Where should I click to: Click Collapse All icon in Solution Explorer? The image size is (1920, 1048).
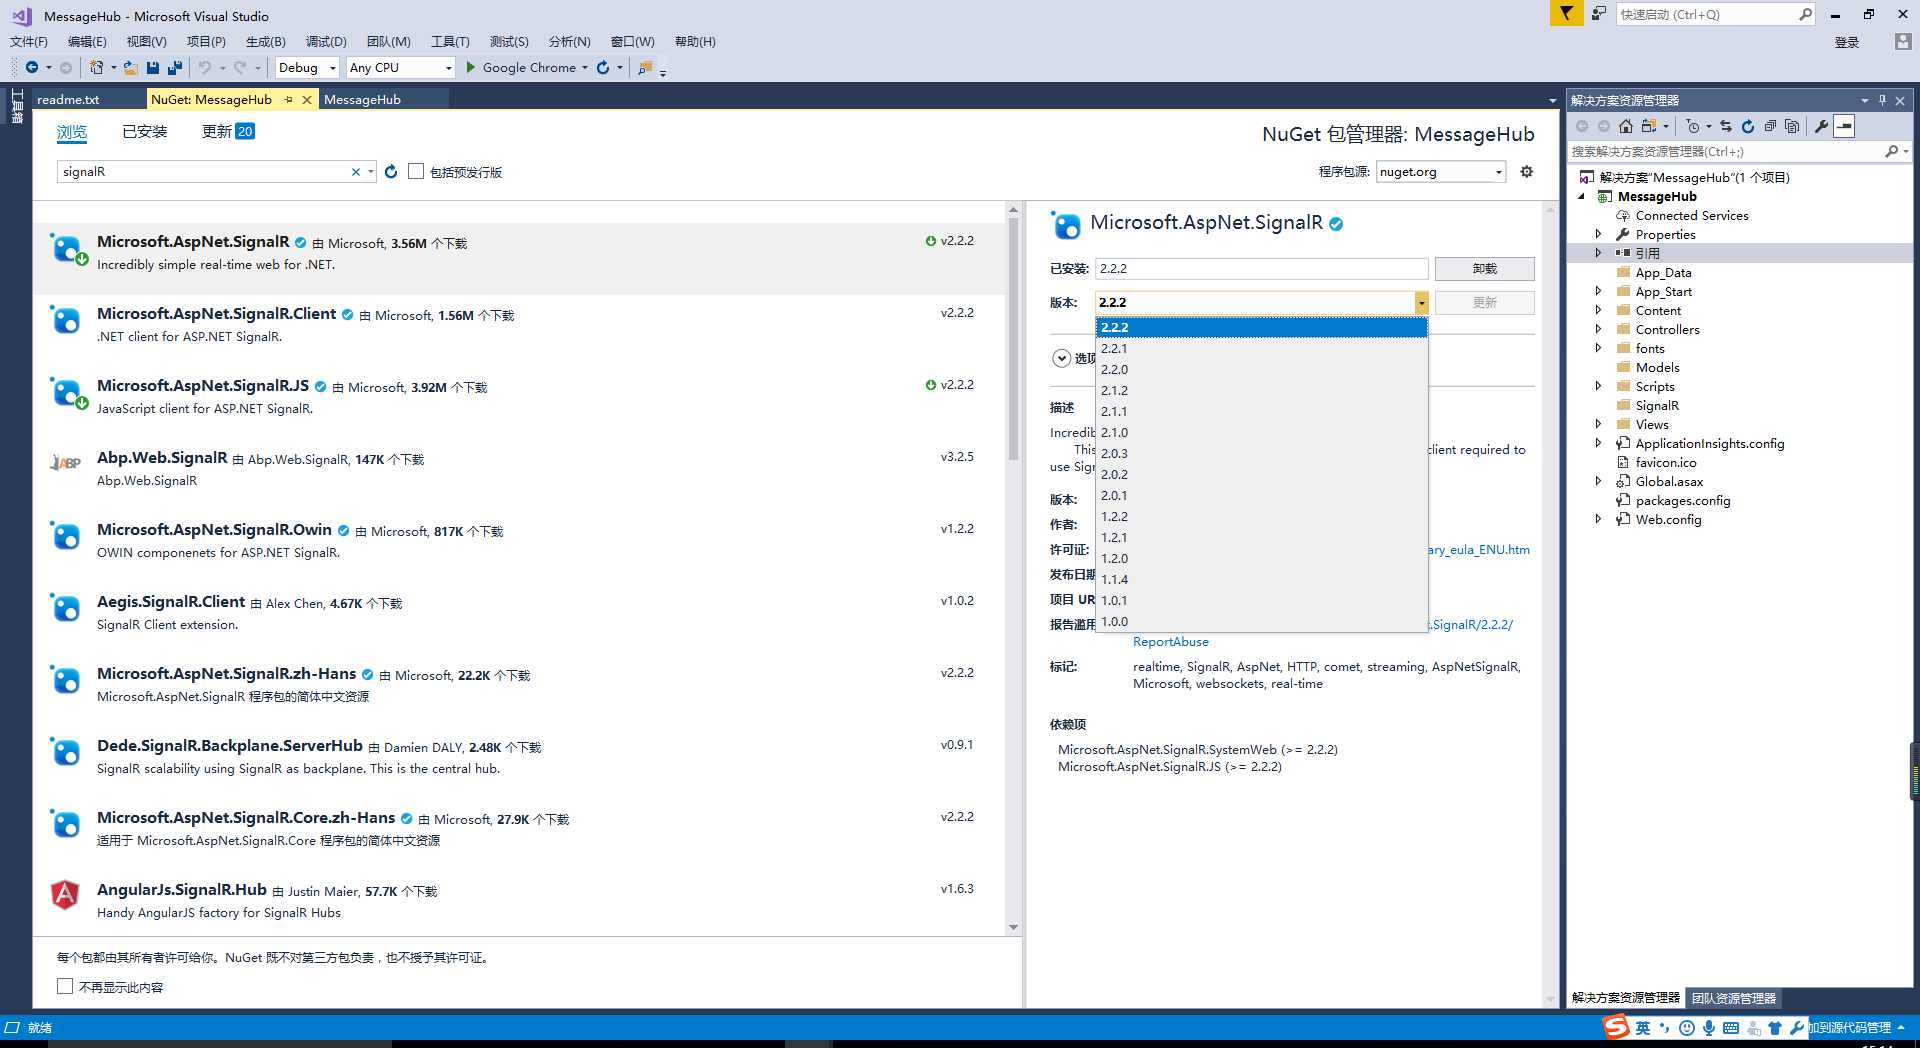(x=1770, y=126)
